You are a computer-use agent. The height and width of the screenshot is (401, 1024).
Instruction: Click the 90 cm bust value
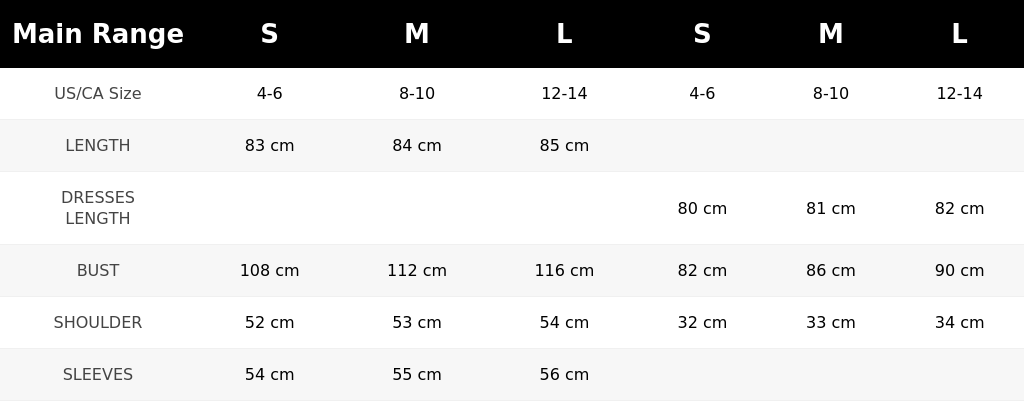pyautogui.click(x=959, y=270)
